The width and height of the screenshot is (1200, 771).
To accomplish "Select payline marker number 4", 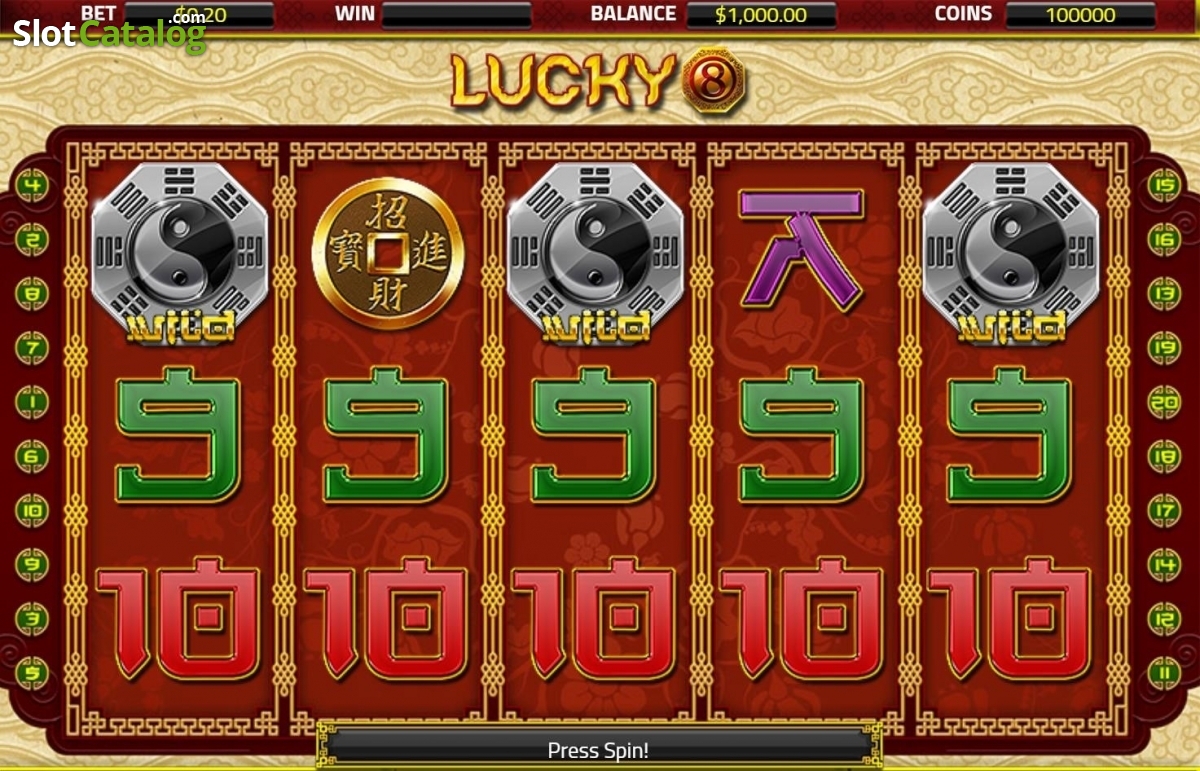I will pos(32,186).
